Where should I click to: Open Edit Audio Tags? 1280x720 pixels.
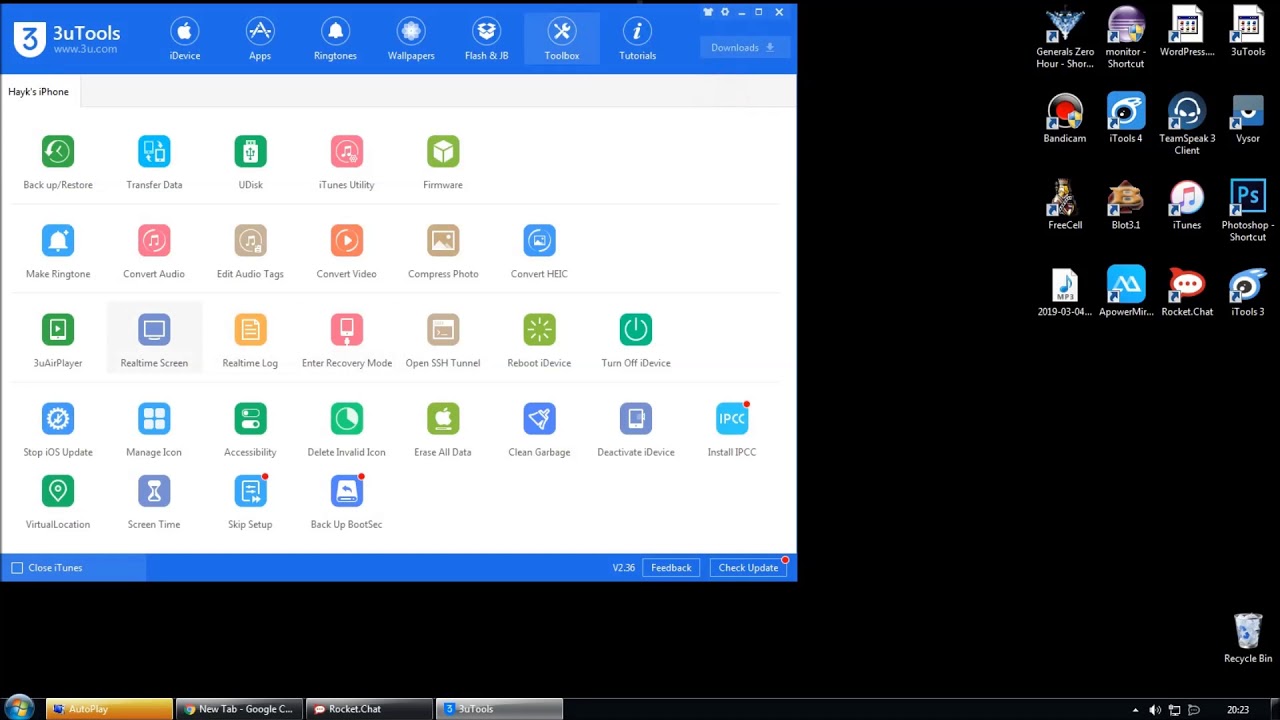(250, 252)
